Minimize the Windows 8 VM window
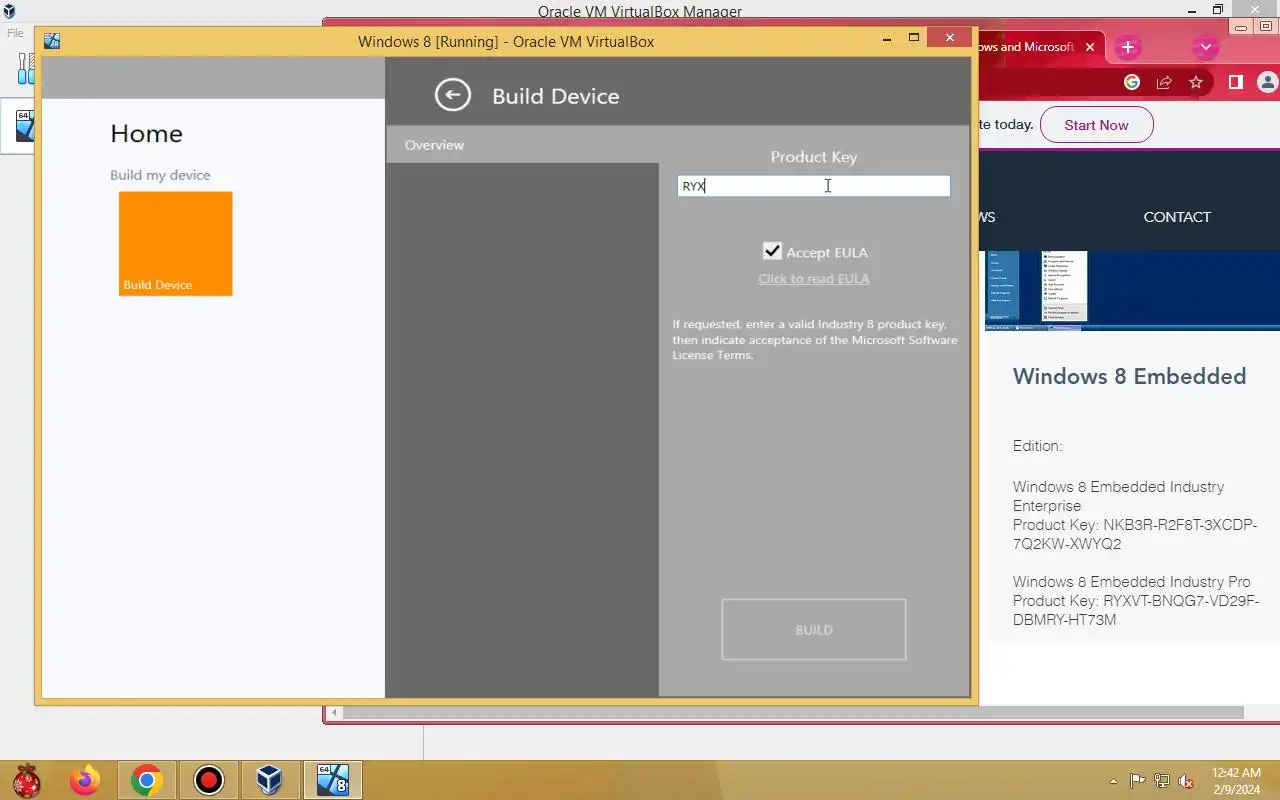Viewport: 1280px width, 800px height. click(x=886, y=38)
